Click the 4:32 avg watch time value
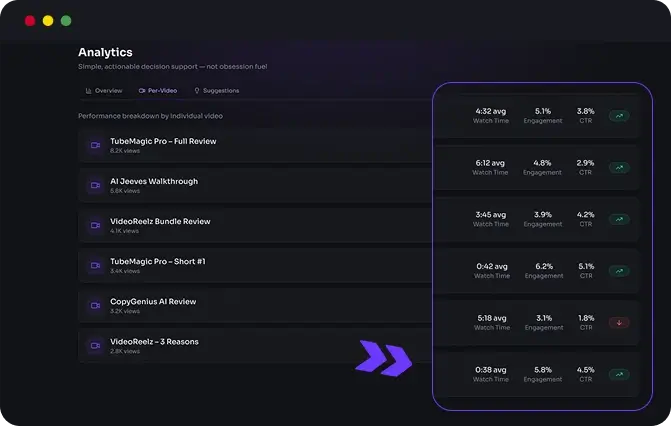 [490, 111]
